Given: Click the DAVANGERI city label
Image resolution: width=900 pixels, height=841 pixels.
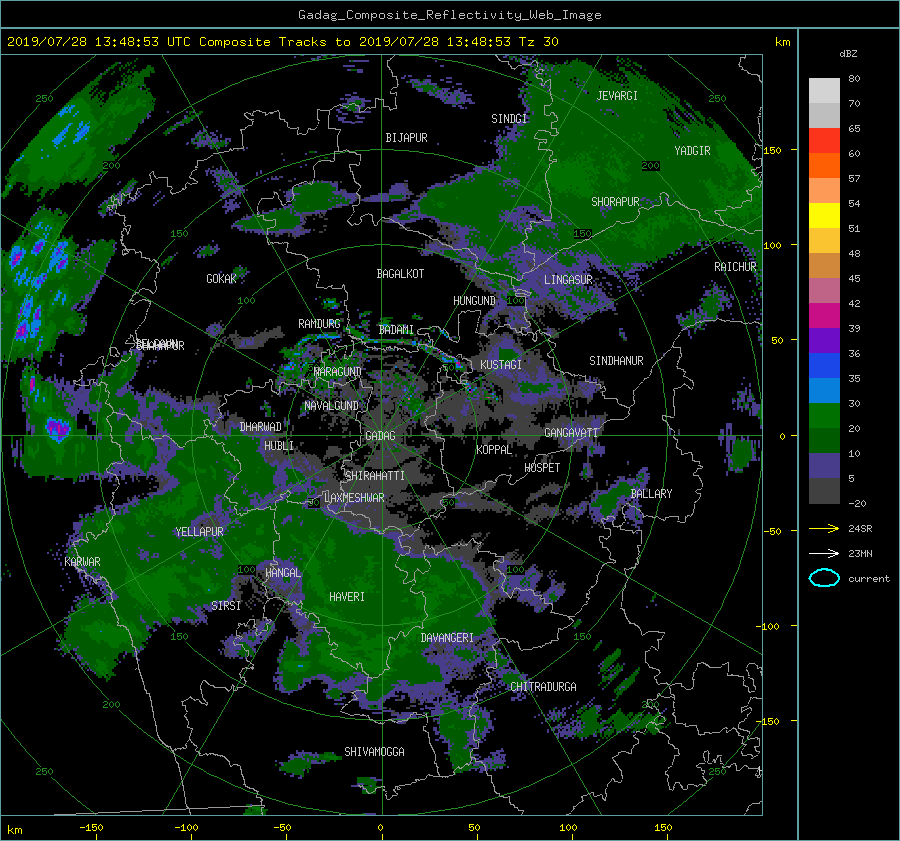Looking at the screenshot, I should pyautogui.click(x=447, y=638).
